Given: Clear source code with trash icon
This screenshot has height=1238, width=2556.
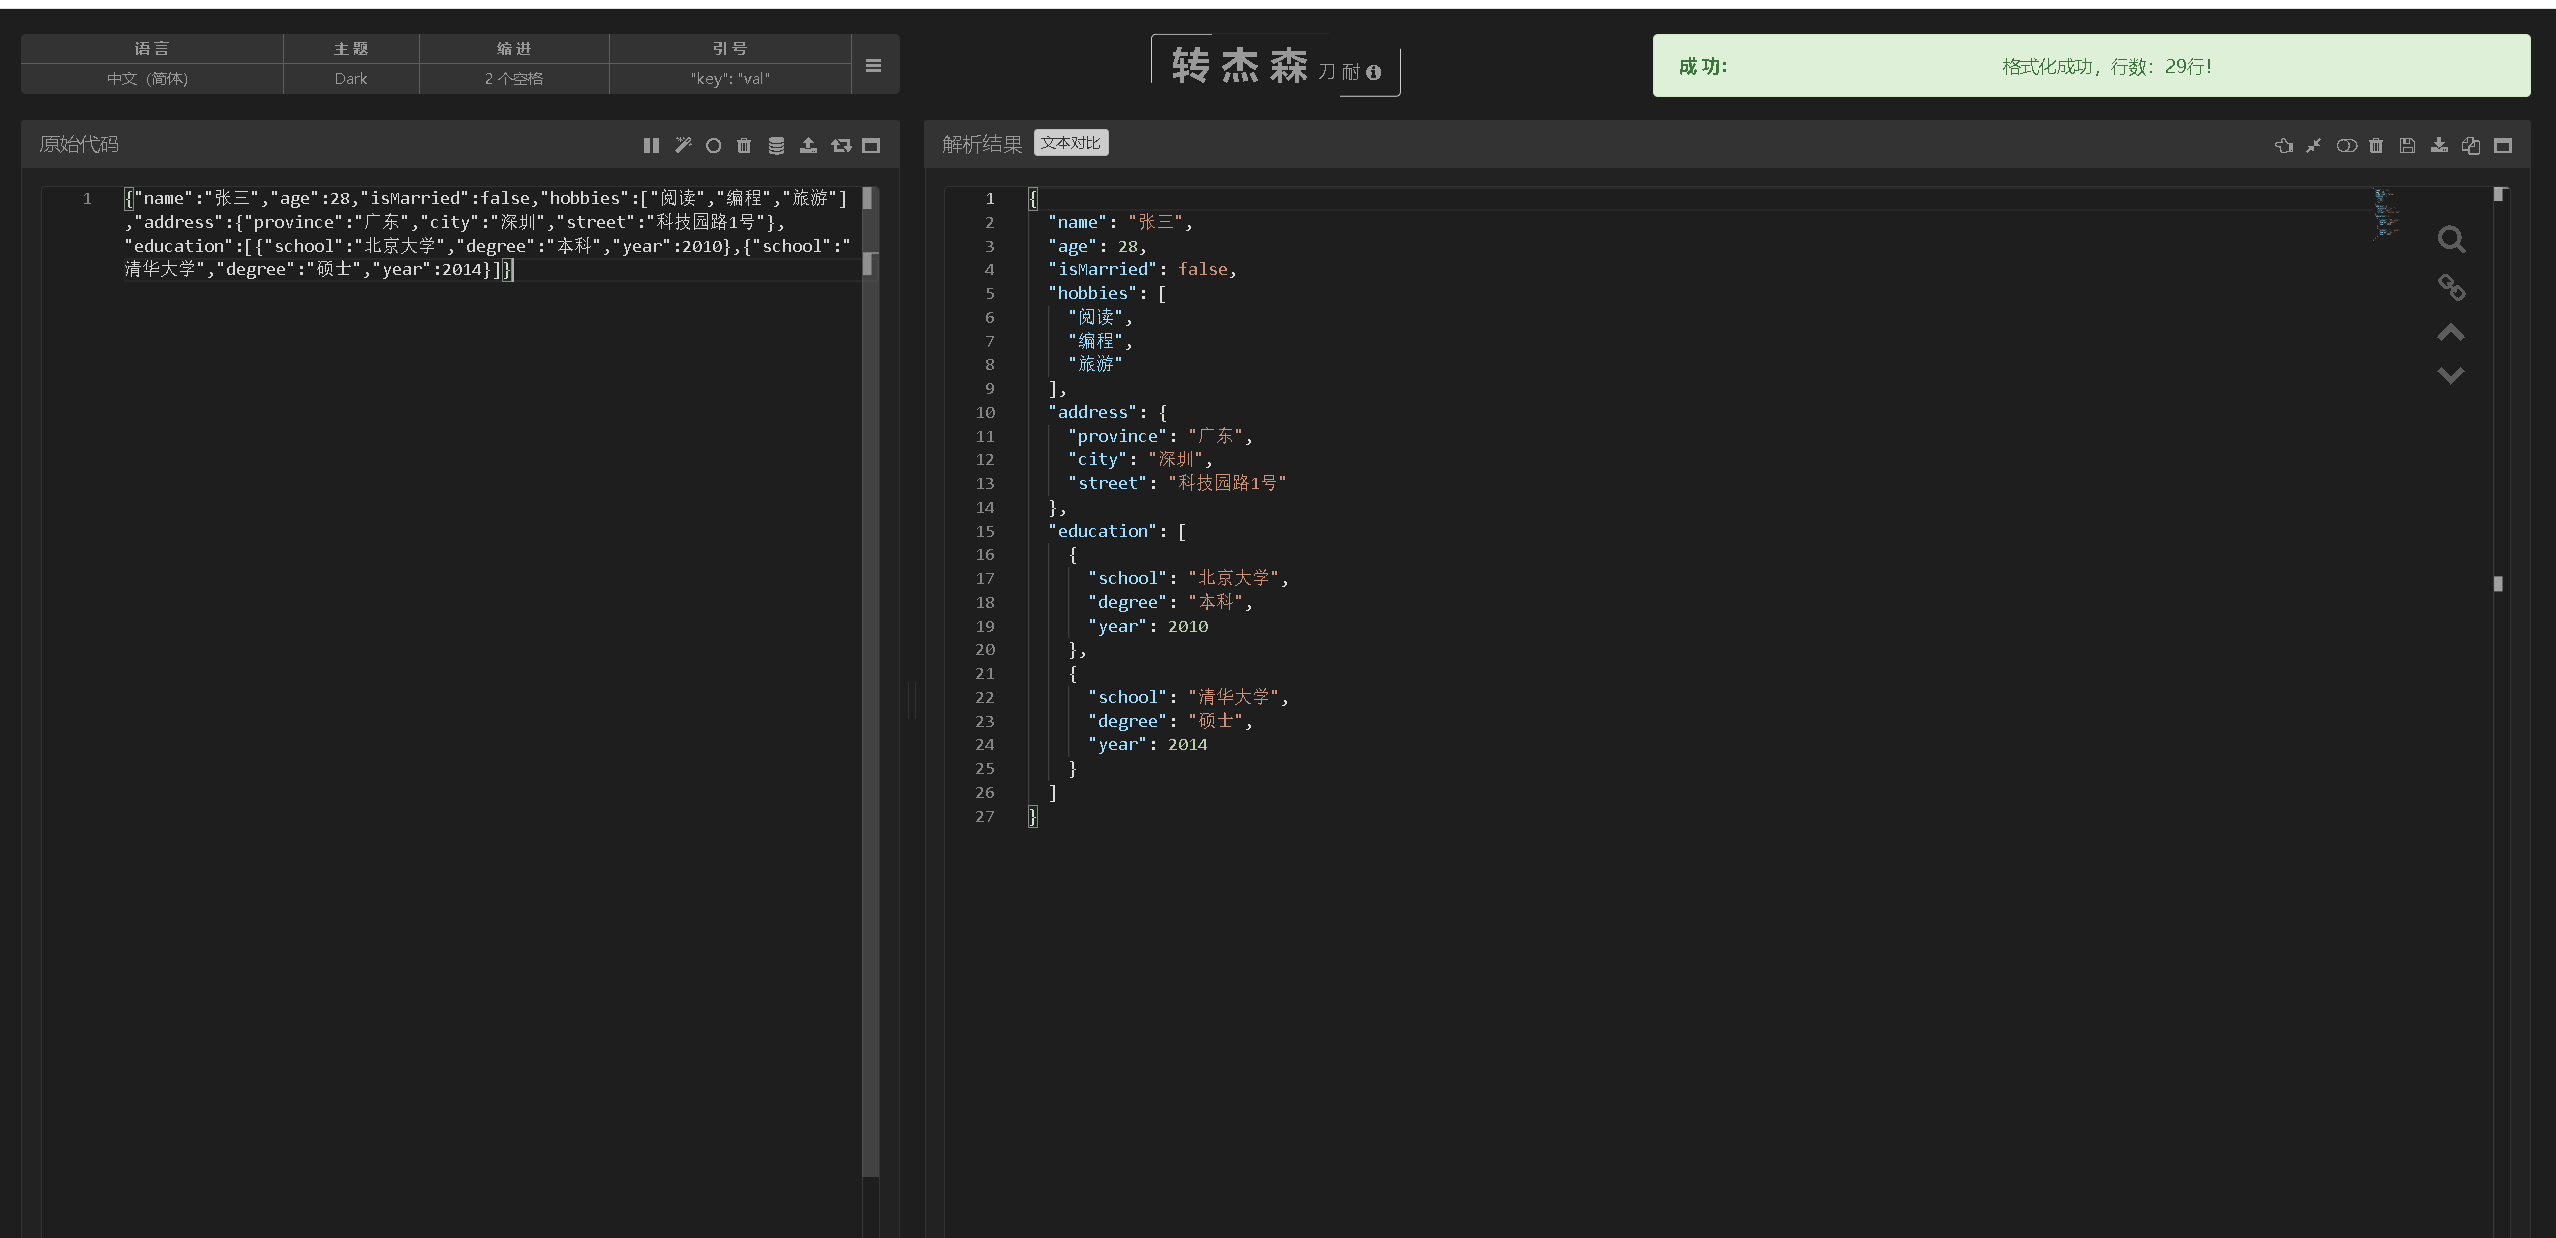Looking at the screenshot, I should click(x=744, y=145).
